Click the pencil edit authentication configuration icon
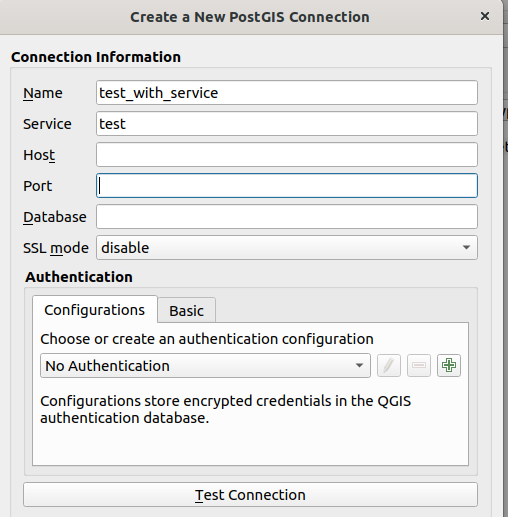 tap(389, 365)
